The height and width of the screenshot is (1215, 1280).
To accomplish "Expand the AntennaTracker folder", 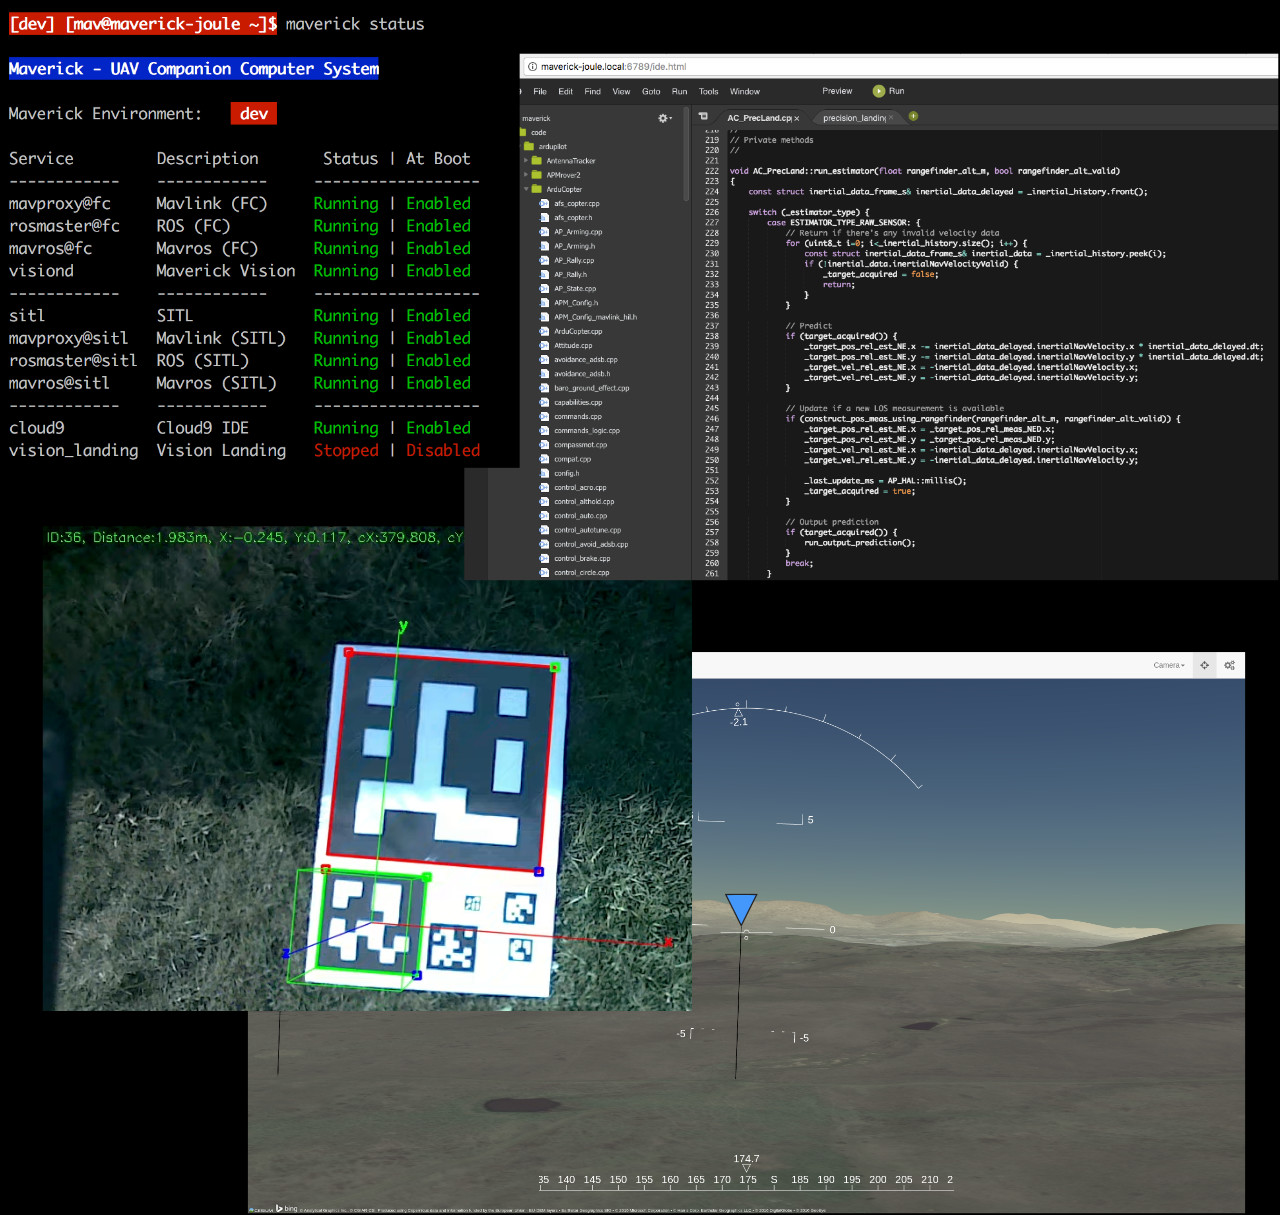I will coord(526,161).
